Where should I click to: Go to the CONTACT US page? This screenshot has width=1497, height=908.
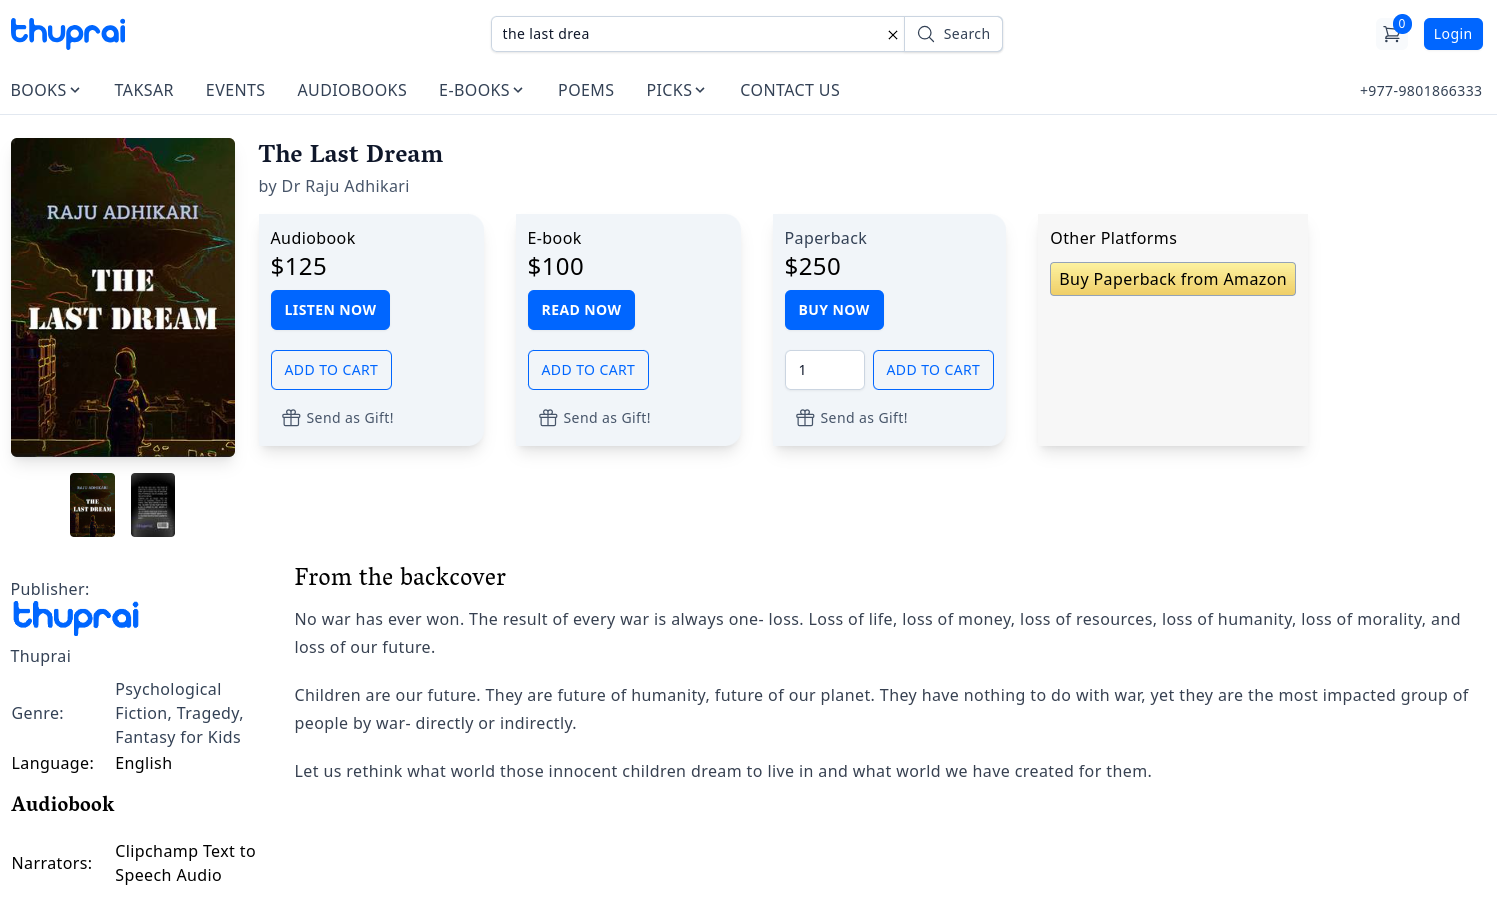click(x=789, y=90)
